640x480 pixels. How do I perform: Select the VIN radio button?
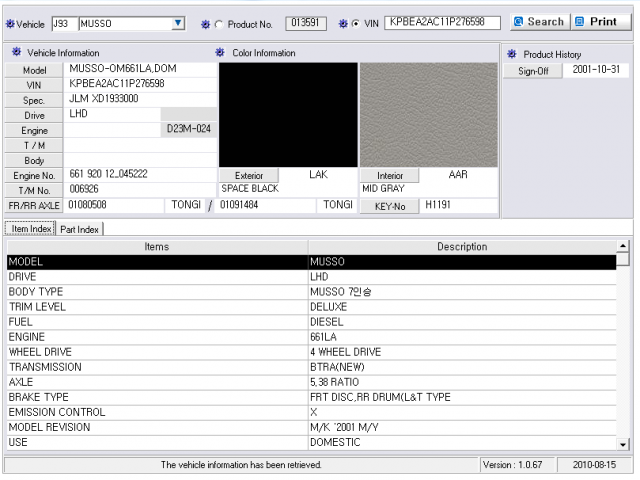click(356, 24)
